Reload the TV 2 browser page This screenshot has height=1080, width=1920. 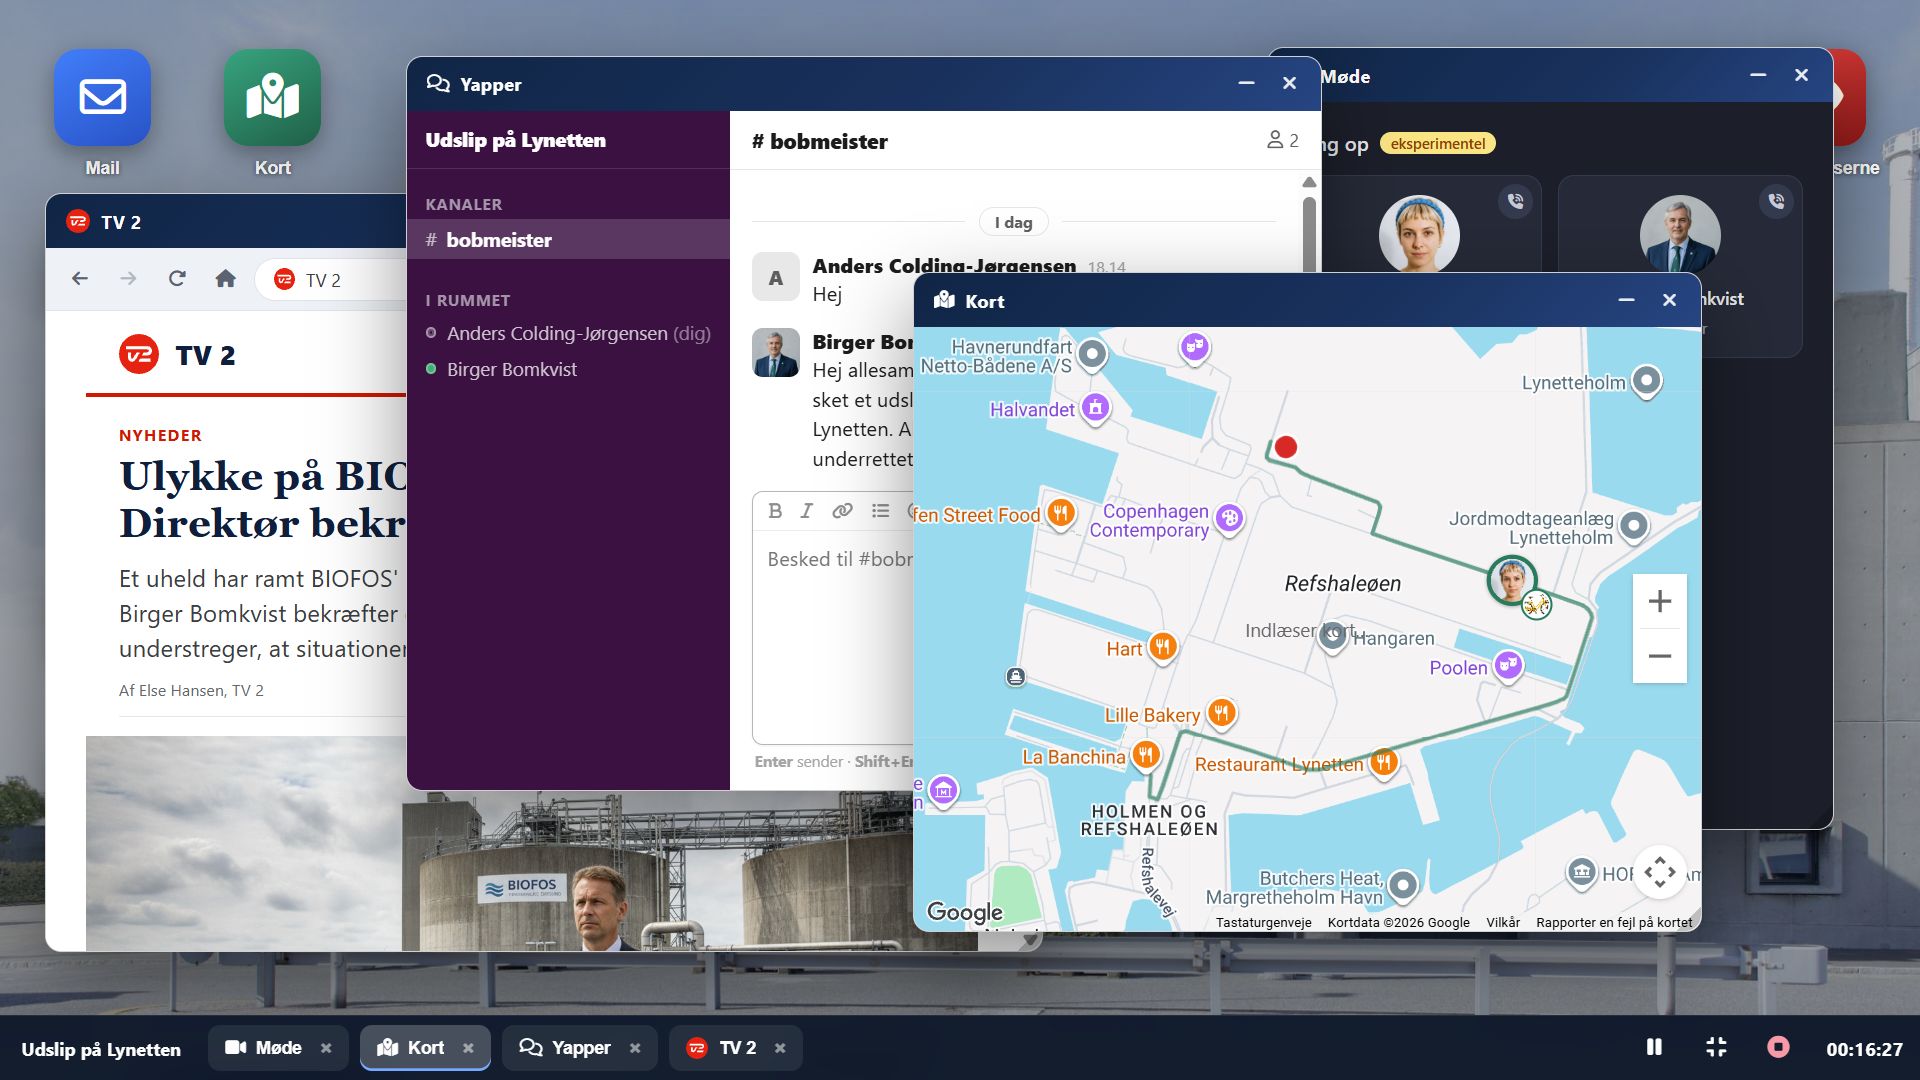coord(177,279)
